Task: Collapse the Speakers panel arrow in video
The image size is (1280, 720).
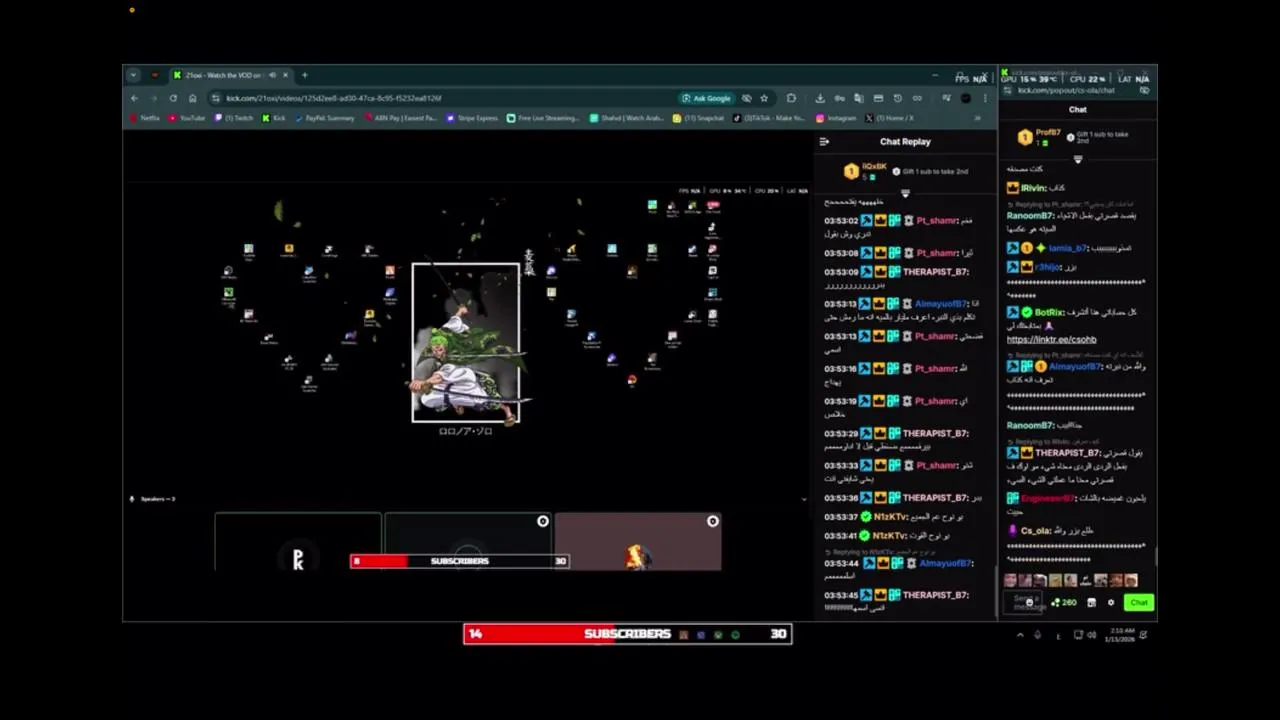Action: (x=804, y=498)
